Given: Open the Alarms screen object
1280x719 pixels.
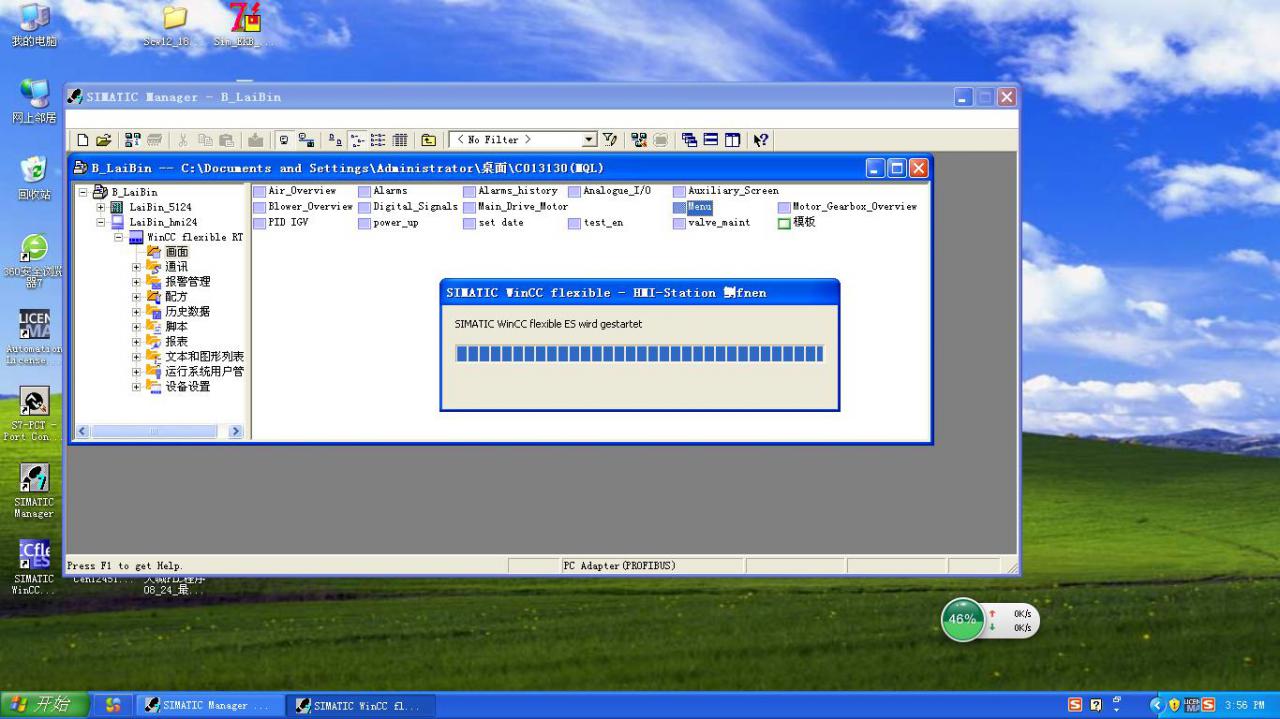Looking at the screenshot, I should click(389, 191).
